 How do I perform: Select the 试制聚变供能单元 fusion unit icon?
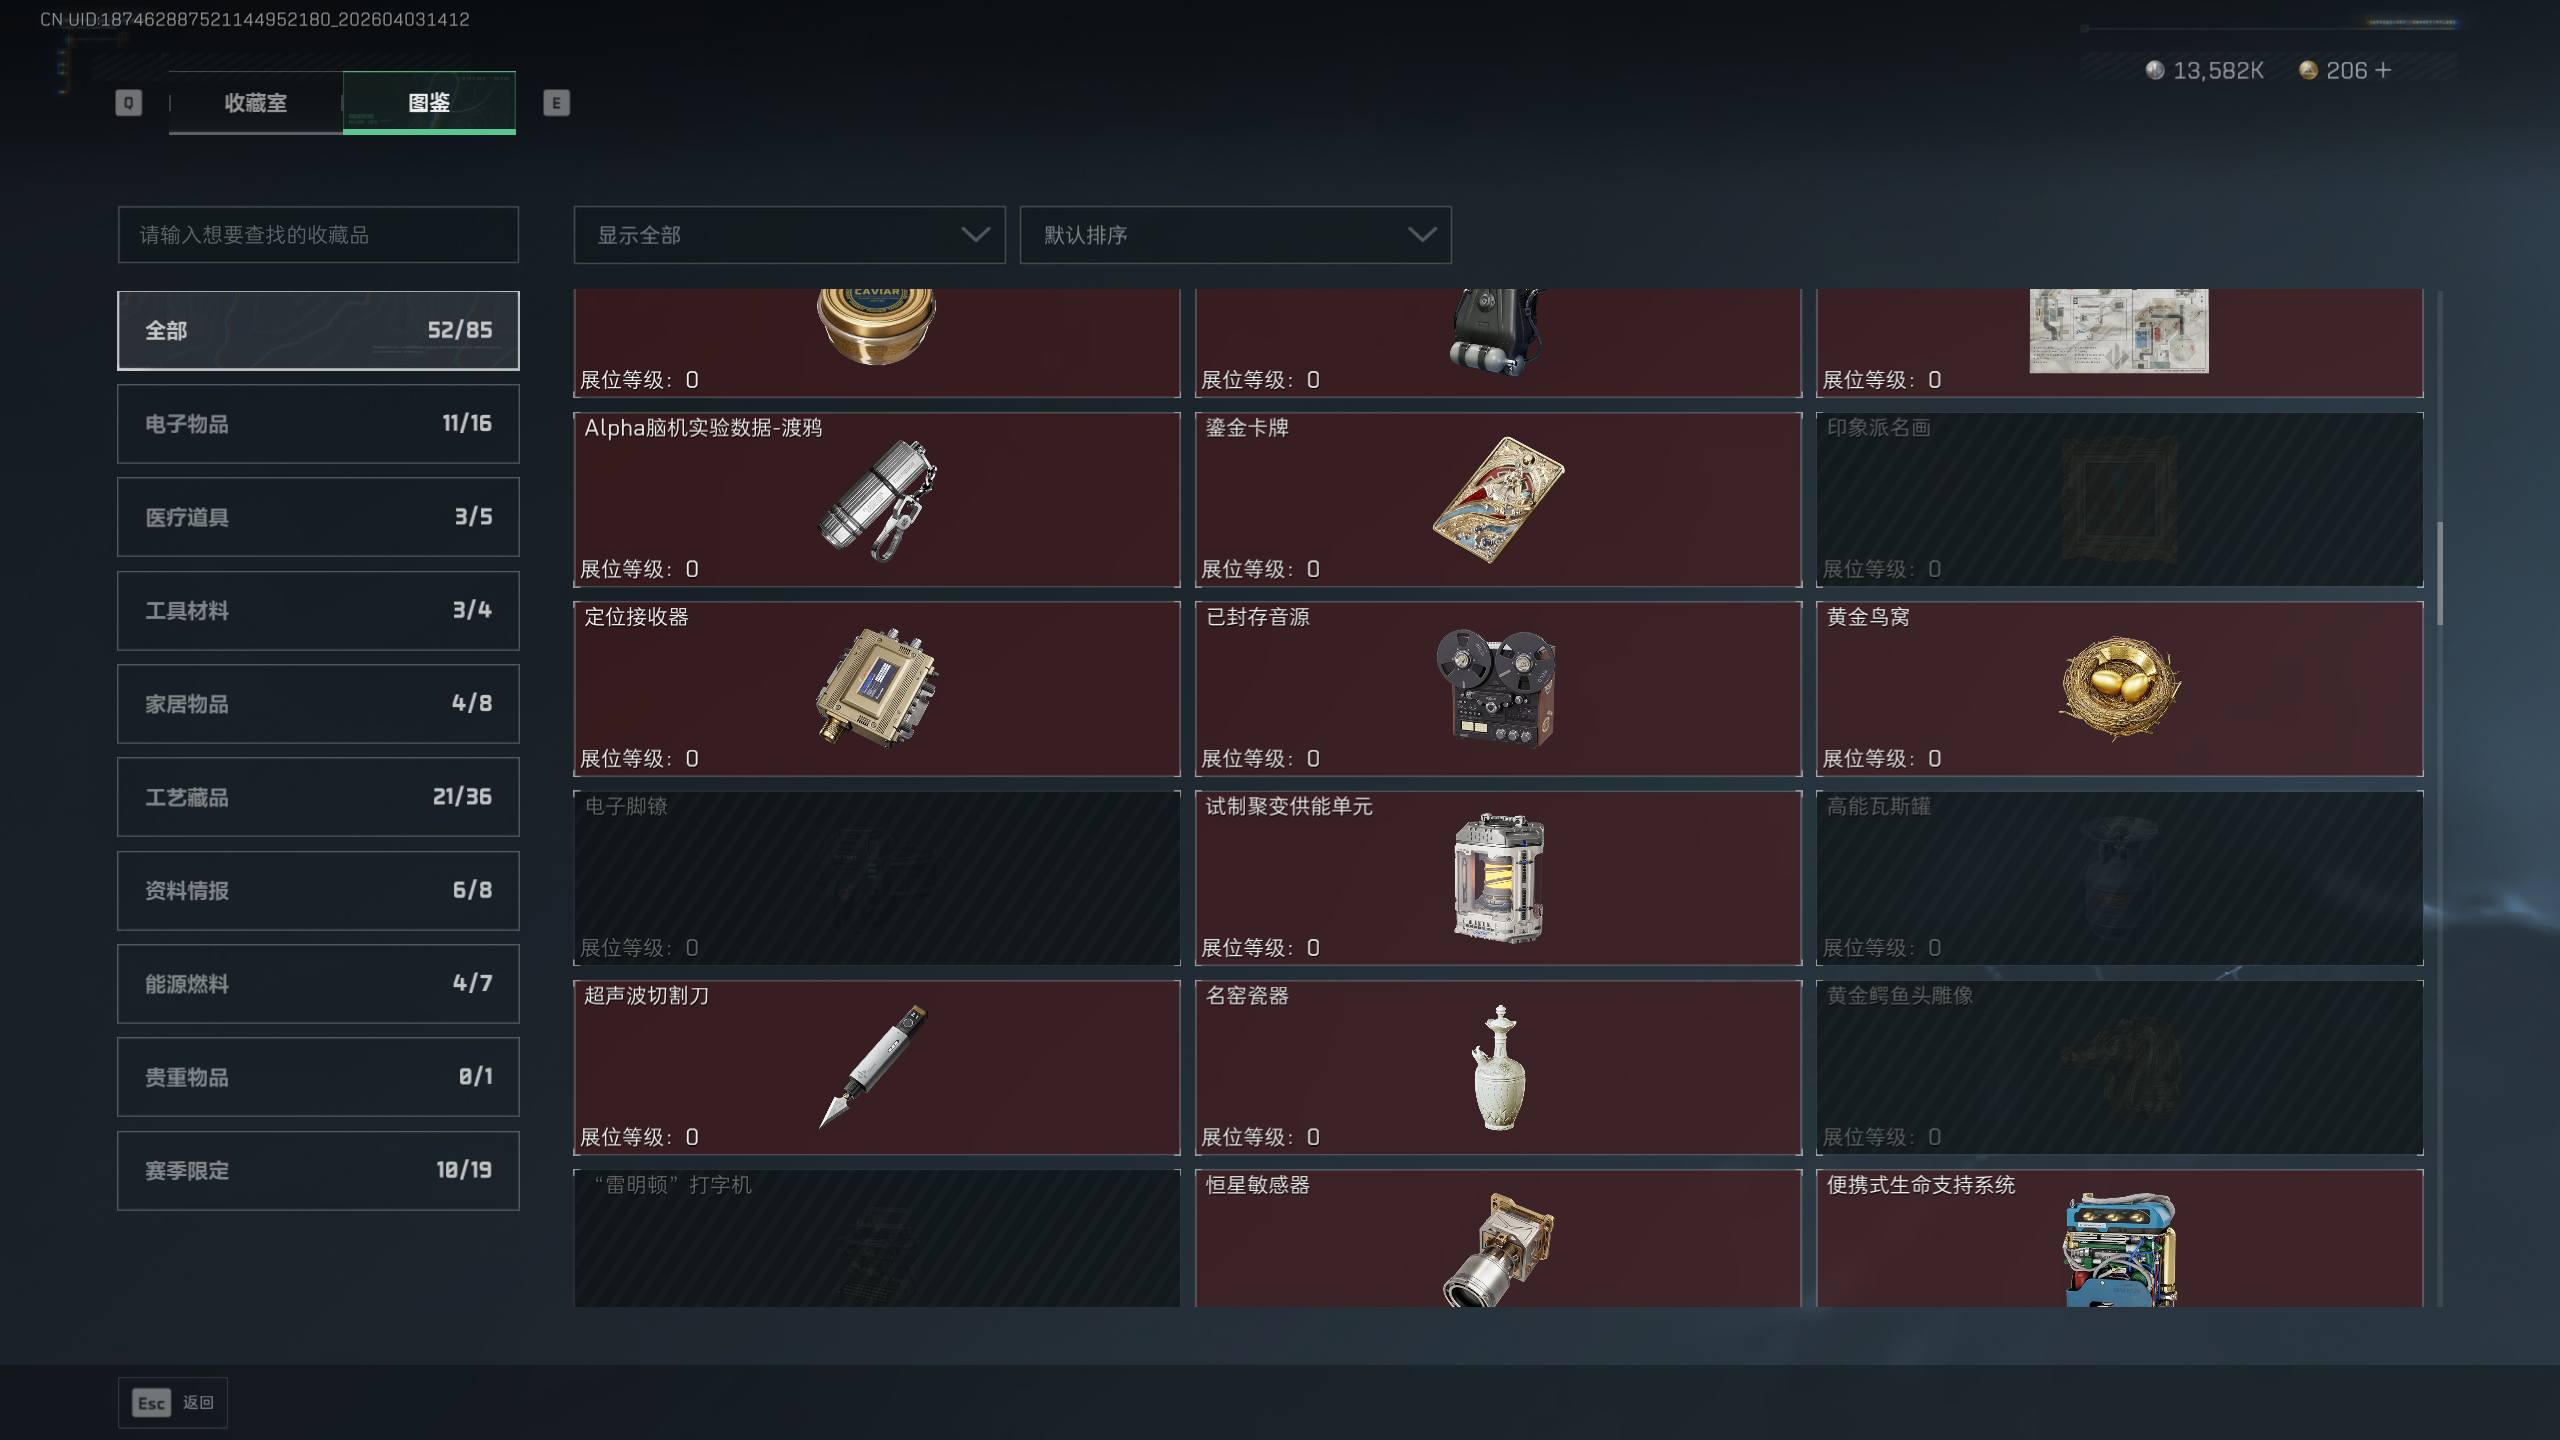1498,877
